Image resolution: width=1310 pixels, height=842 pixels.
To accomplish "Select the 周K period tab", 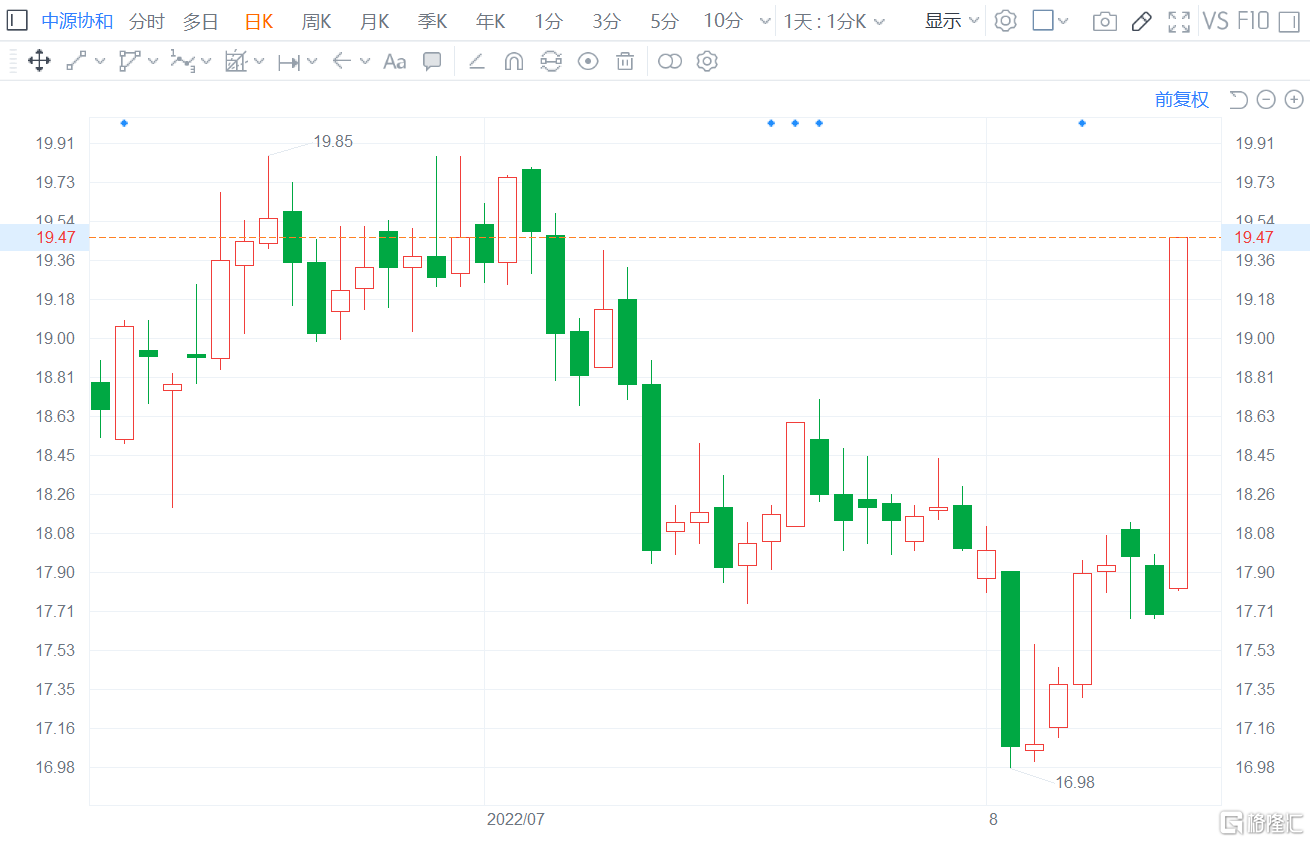I will [317, 21].
